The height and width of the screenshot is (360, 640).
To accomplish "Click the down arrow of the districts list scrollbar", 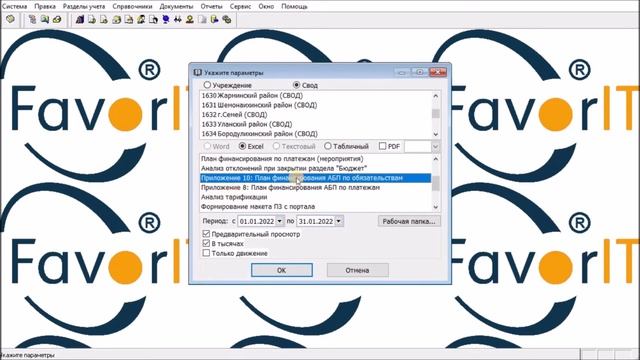I will [x=436, y=134].
